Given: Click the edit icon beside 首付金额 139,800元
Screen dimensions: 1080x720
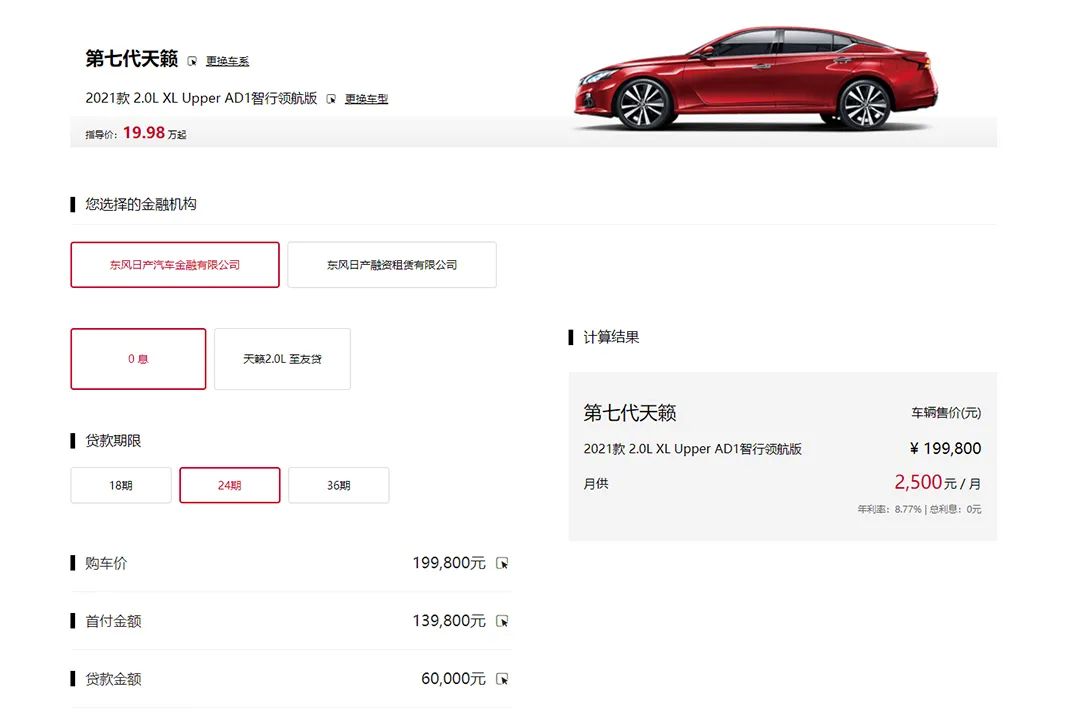Looking at the screenshot, I should 500,621.
